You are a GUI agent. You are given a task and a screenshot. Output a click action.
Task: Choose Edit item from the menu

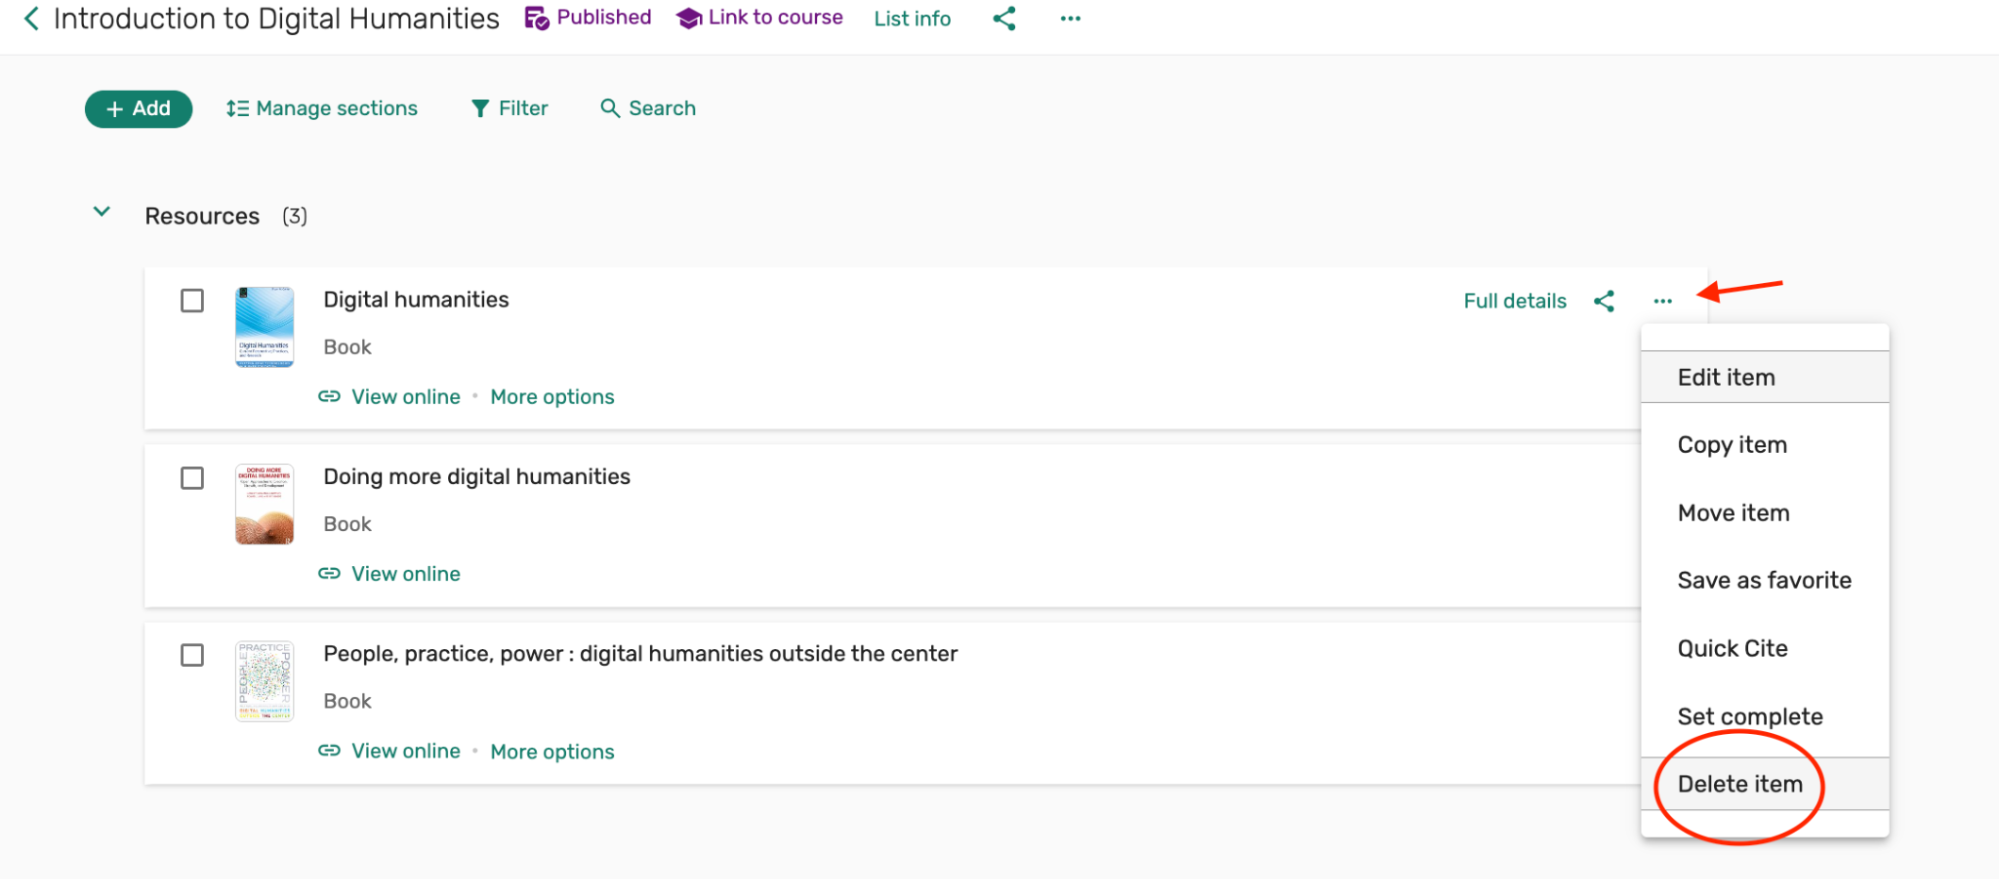coord(1726,377)
